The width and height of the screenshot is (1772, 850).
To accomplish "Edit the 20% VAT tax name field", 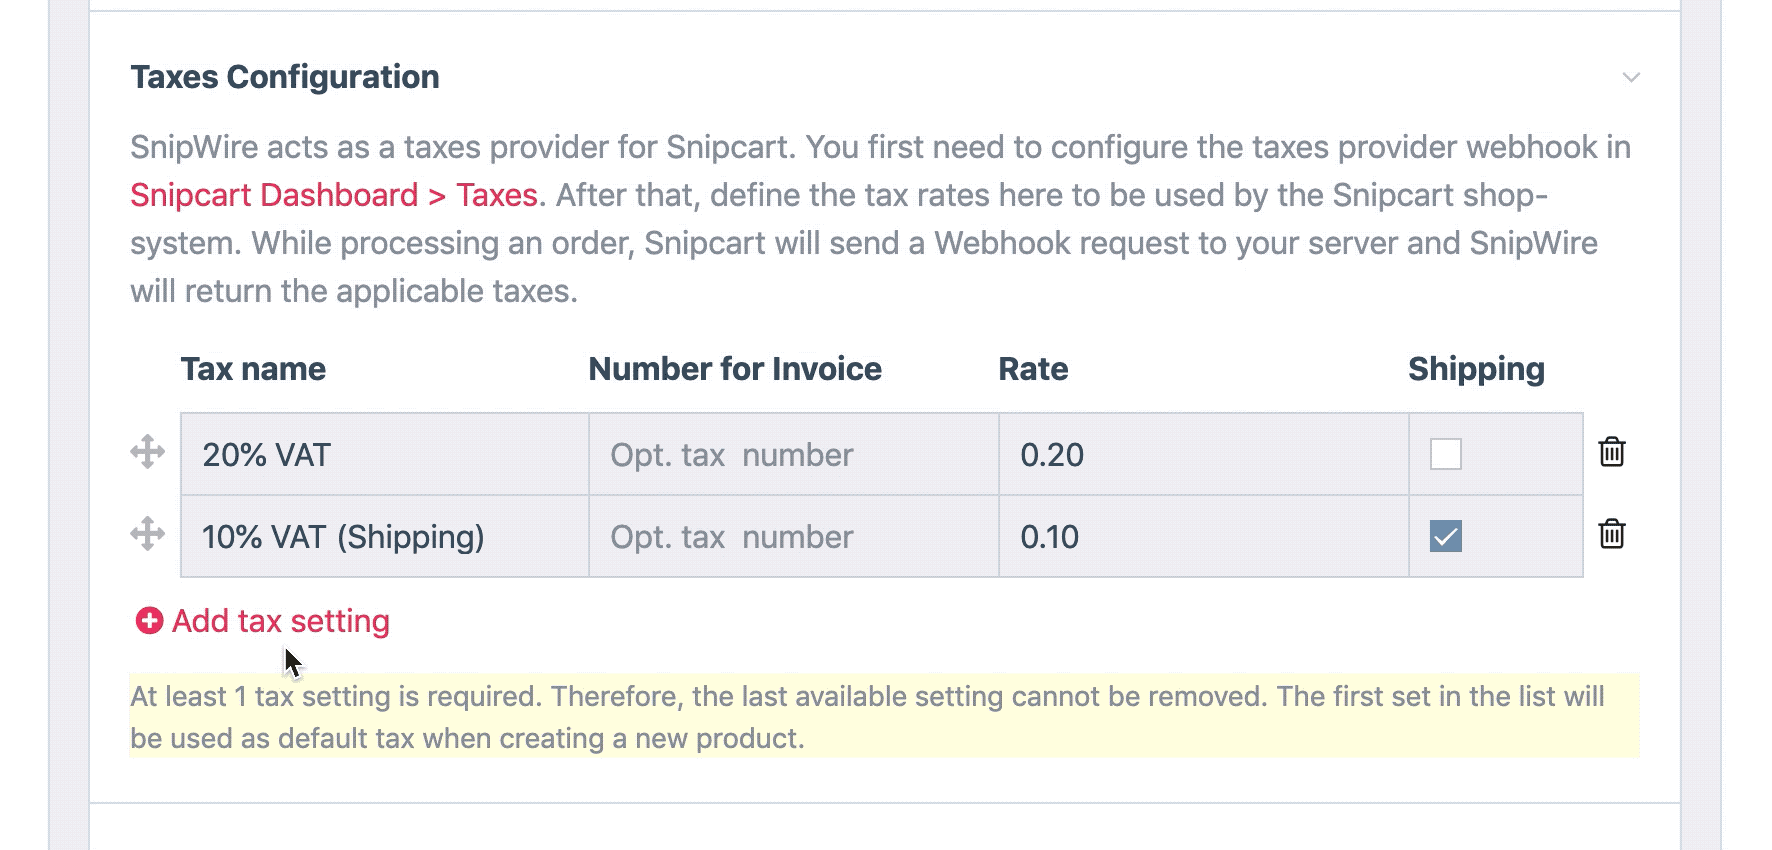I will click(x=380, y=453).
